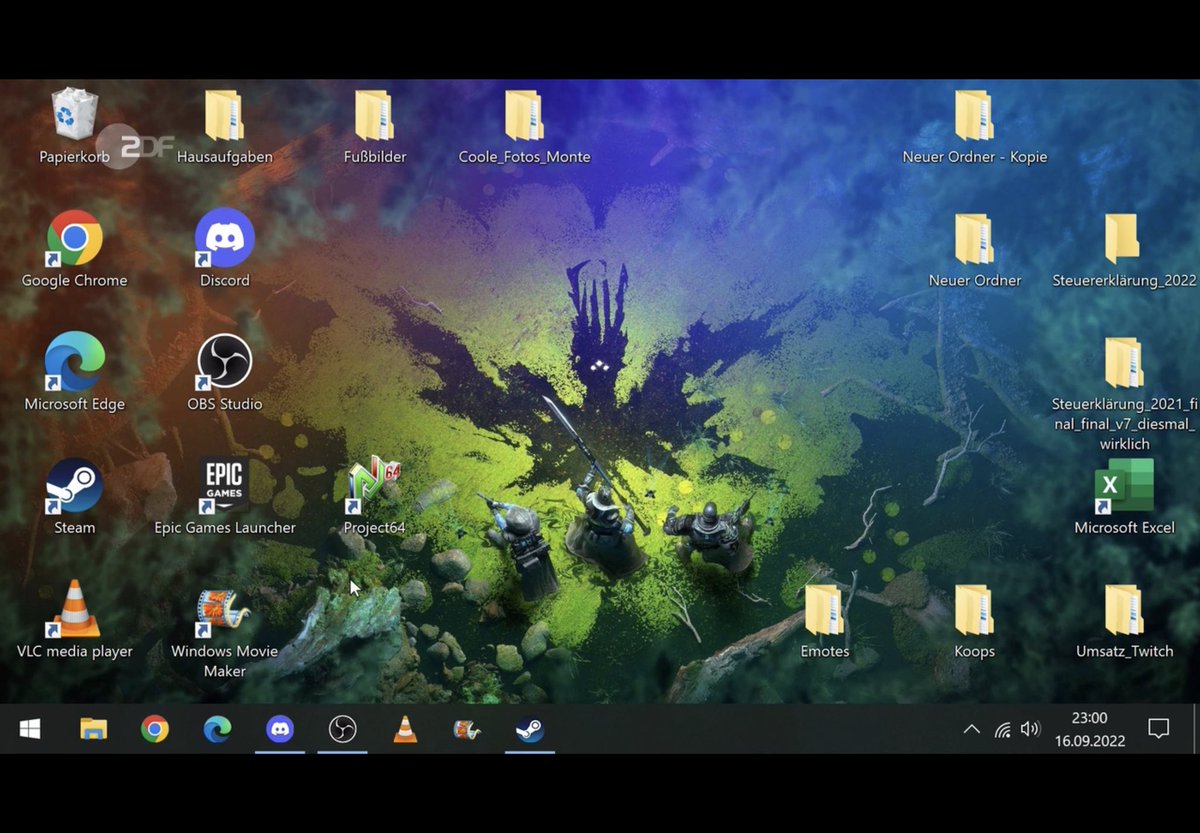Switch to Discord in the taskbar
1200x833 pixels.
[x=280, y=730]
